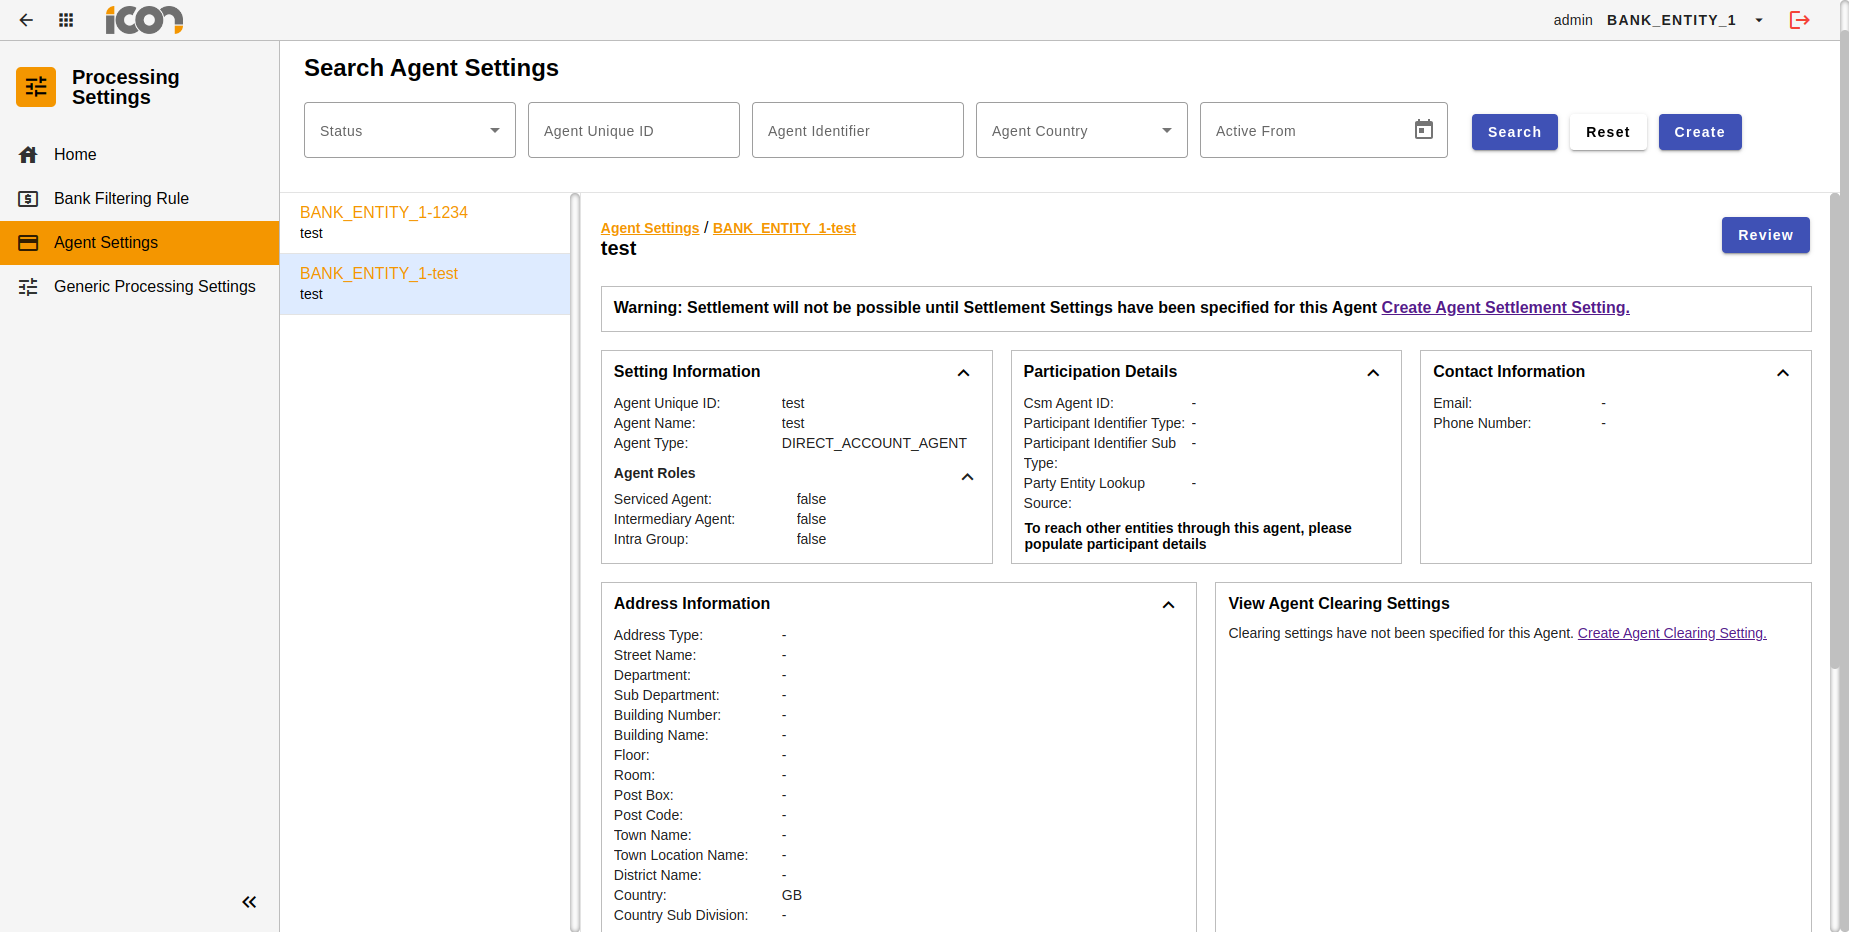The height and width of the screenshot is (932, 1849).
Task: Click the Processing Settings orange sliders icon
Action: coord(36,87)
